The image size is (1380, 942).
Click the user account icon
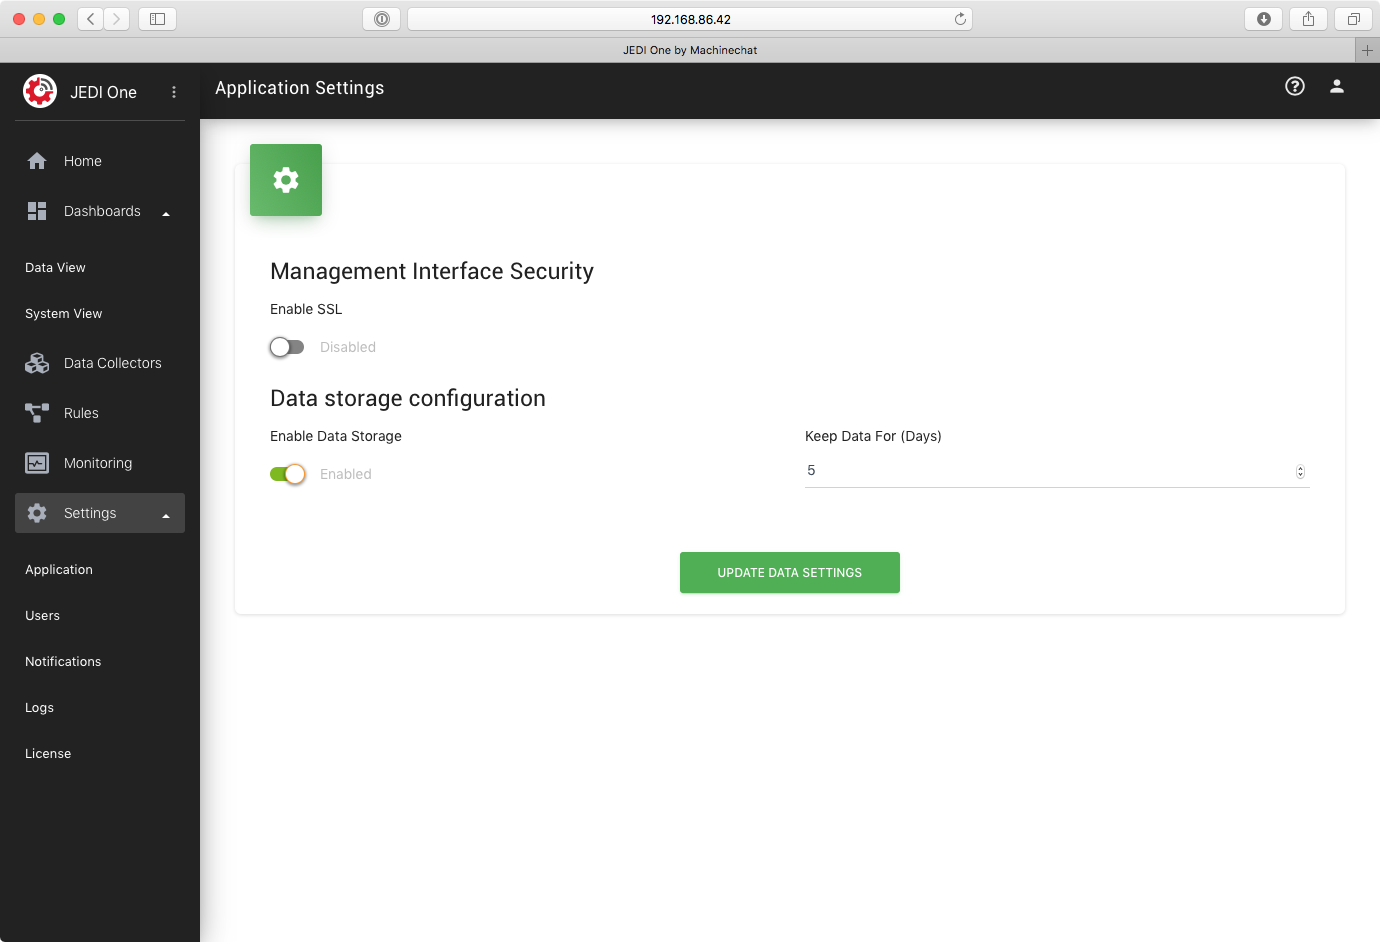[1337, 87]
